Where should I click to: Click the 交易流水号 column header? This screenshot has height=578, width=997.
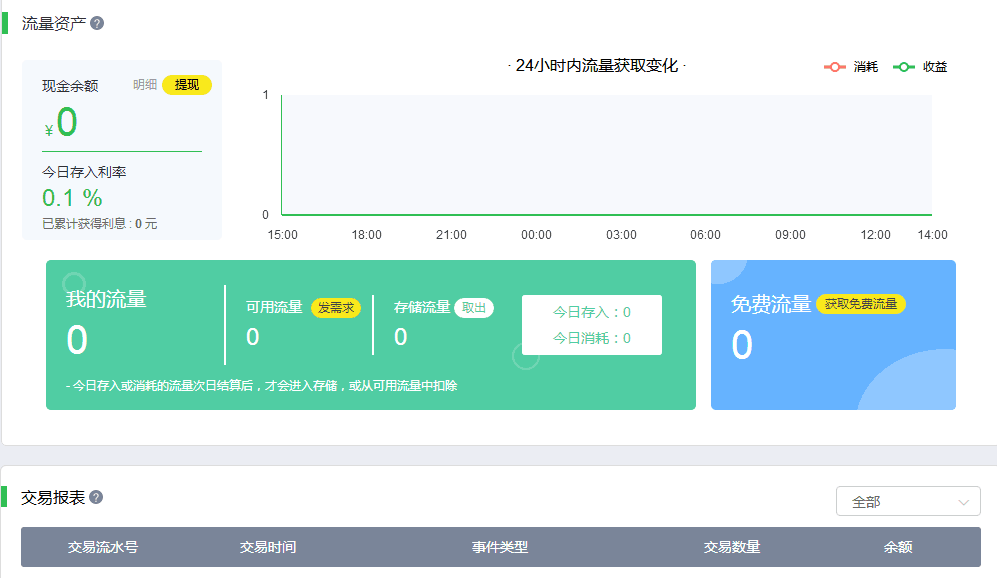(x=103, y=547)
